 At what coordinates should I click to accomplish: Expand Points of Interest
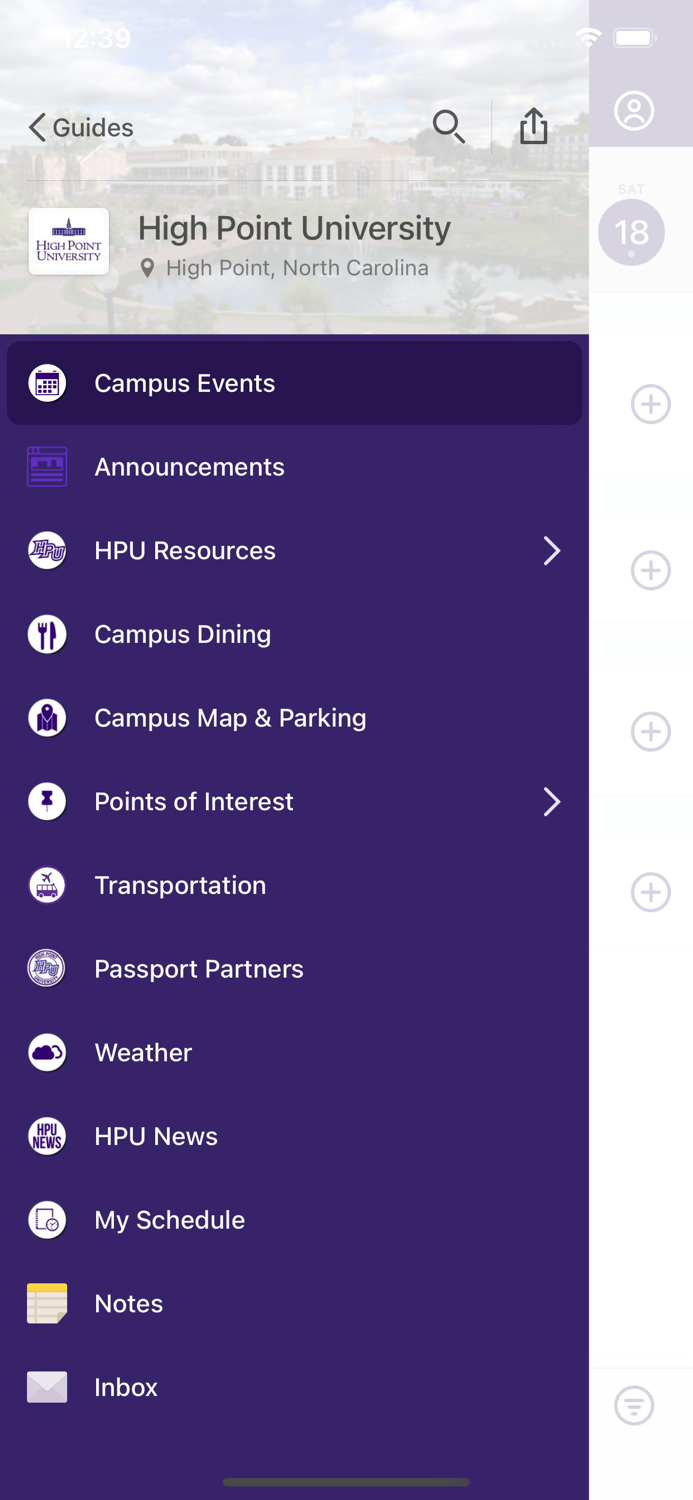[551, 801]
